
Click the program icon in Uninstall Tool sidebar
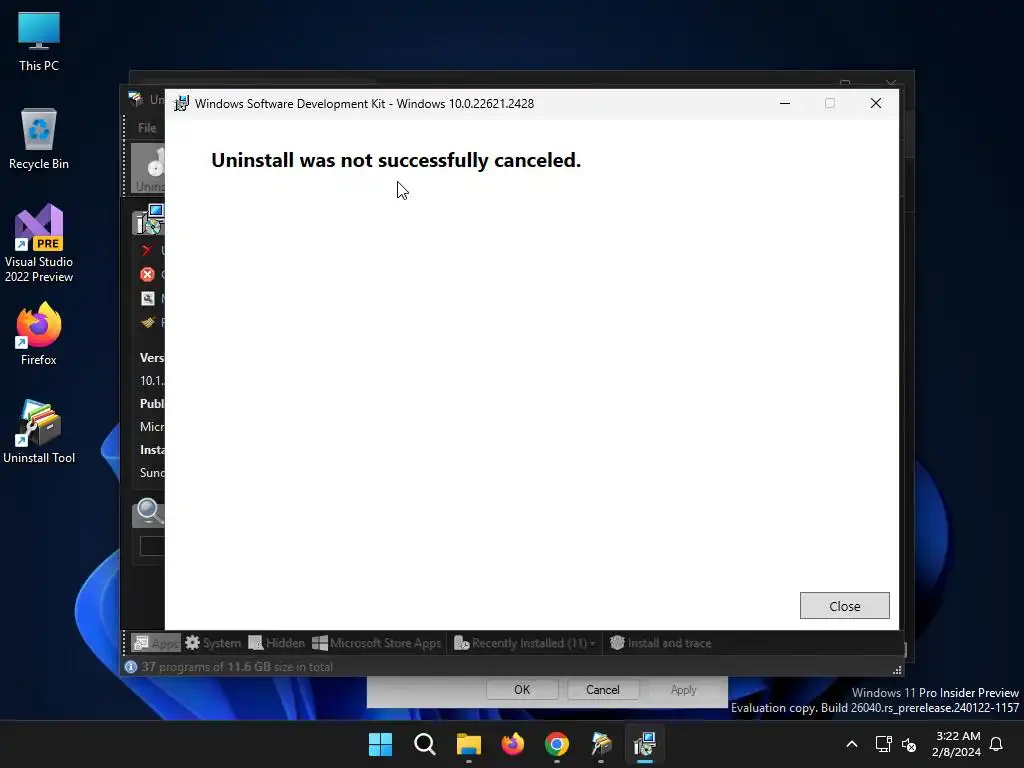149,219
